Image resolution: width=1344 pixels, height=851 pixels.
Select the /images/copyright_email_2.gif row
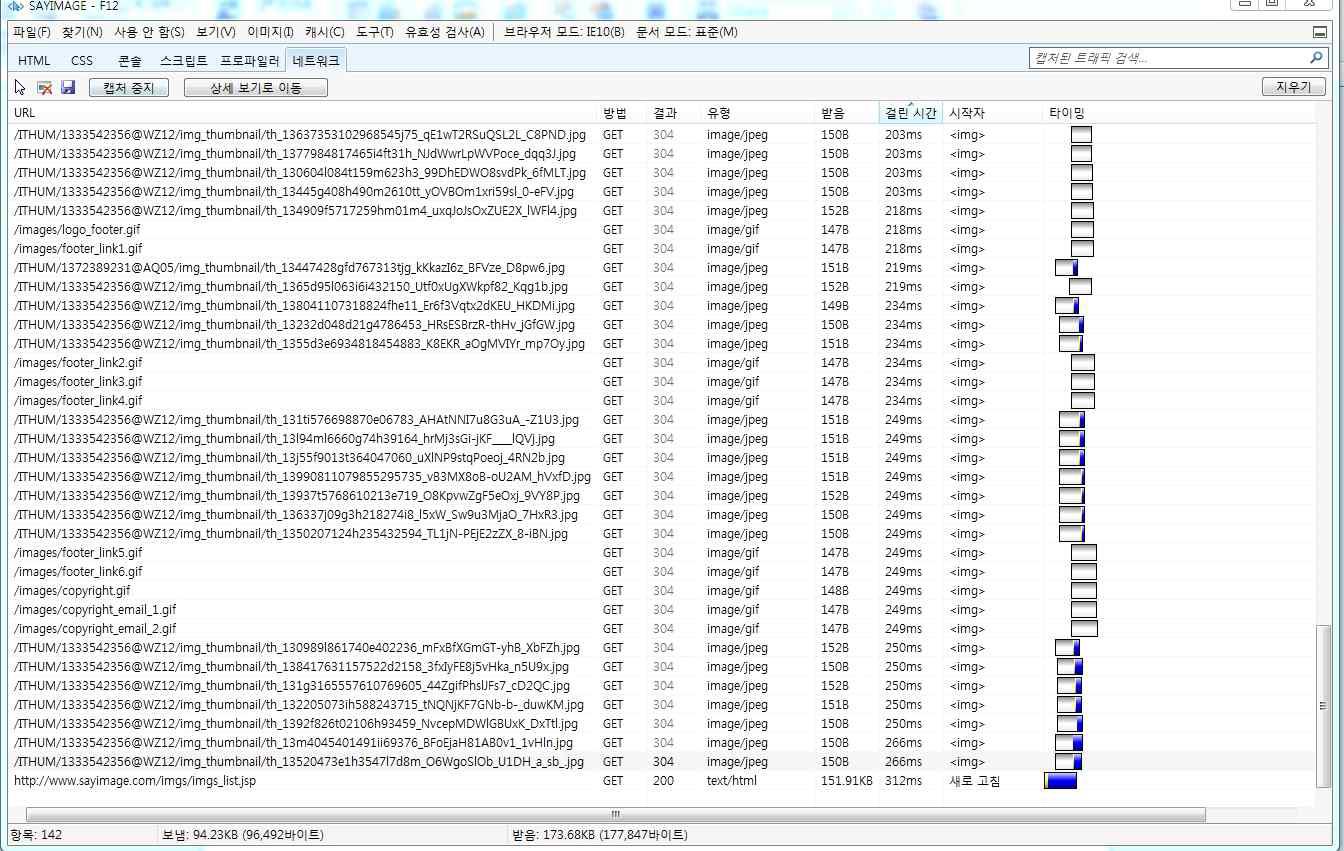coord(662,629)
